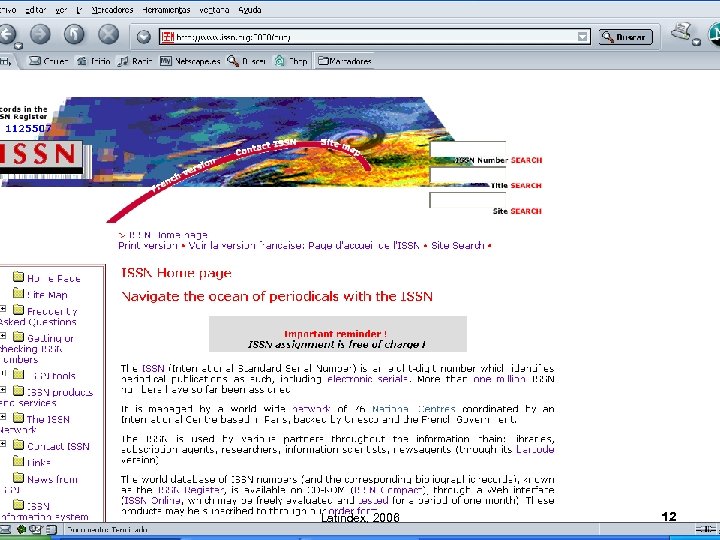Expand the ISSN products and services node

click(x=3, y=389)
